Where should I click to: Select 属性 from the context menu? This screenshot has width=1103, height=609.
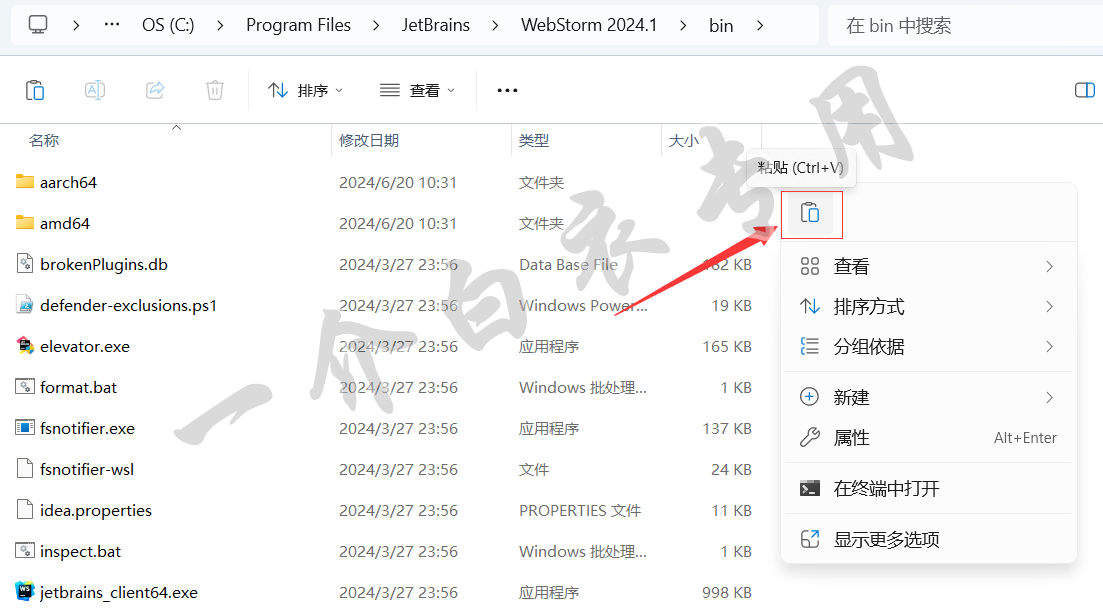click(852, 438)
